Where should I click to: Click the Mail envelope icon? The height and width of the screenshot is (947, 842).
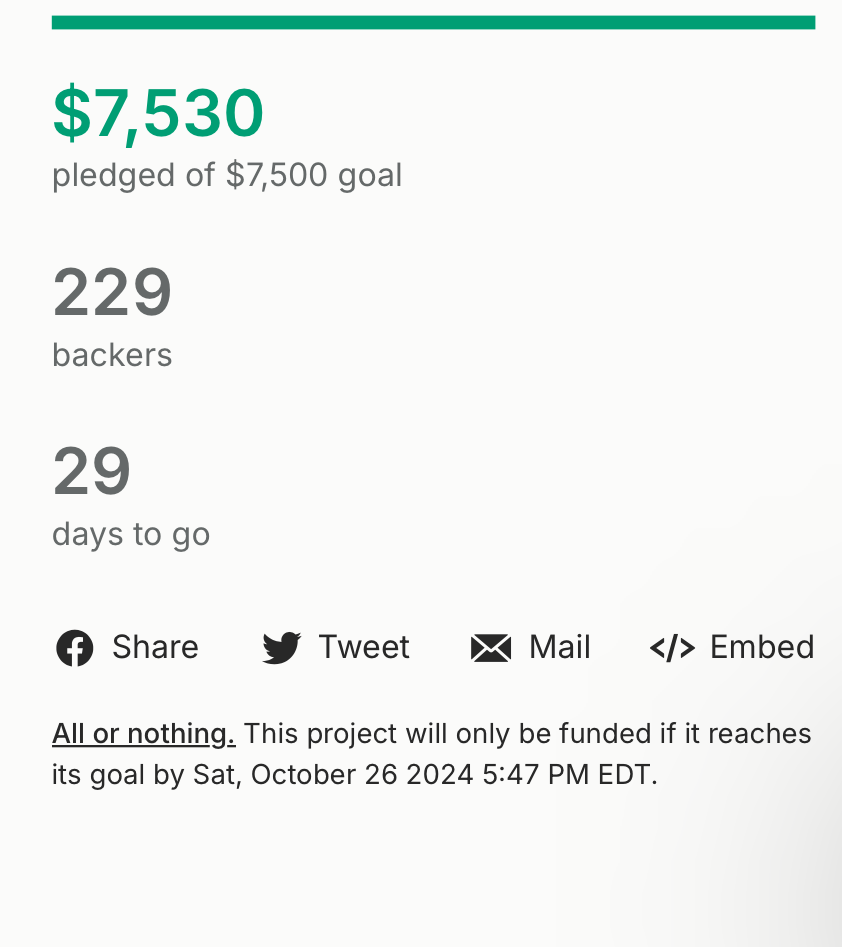pos(491,648)
